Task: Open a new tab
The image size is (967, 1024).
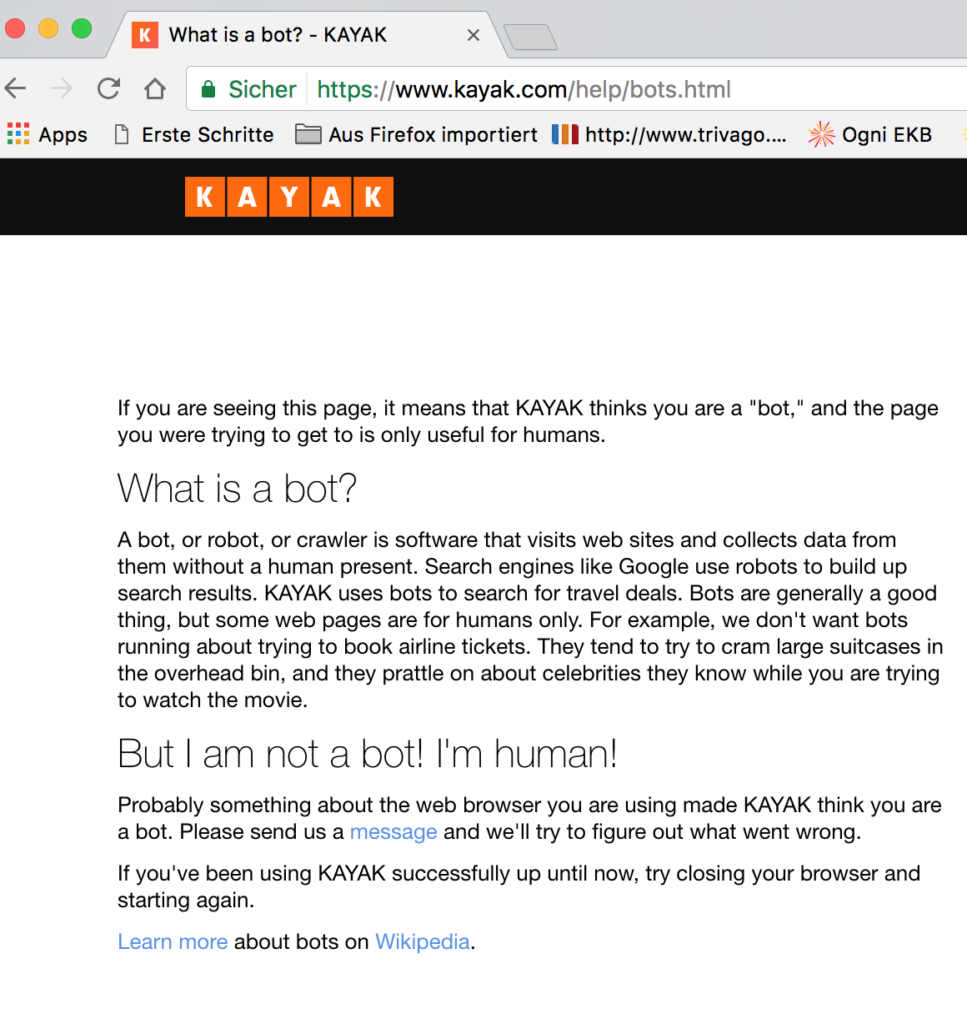Action: 531,37
